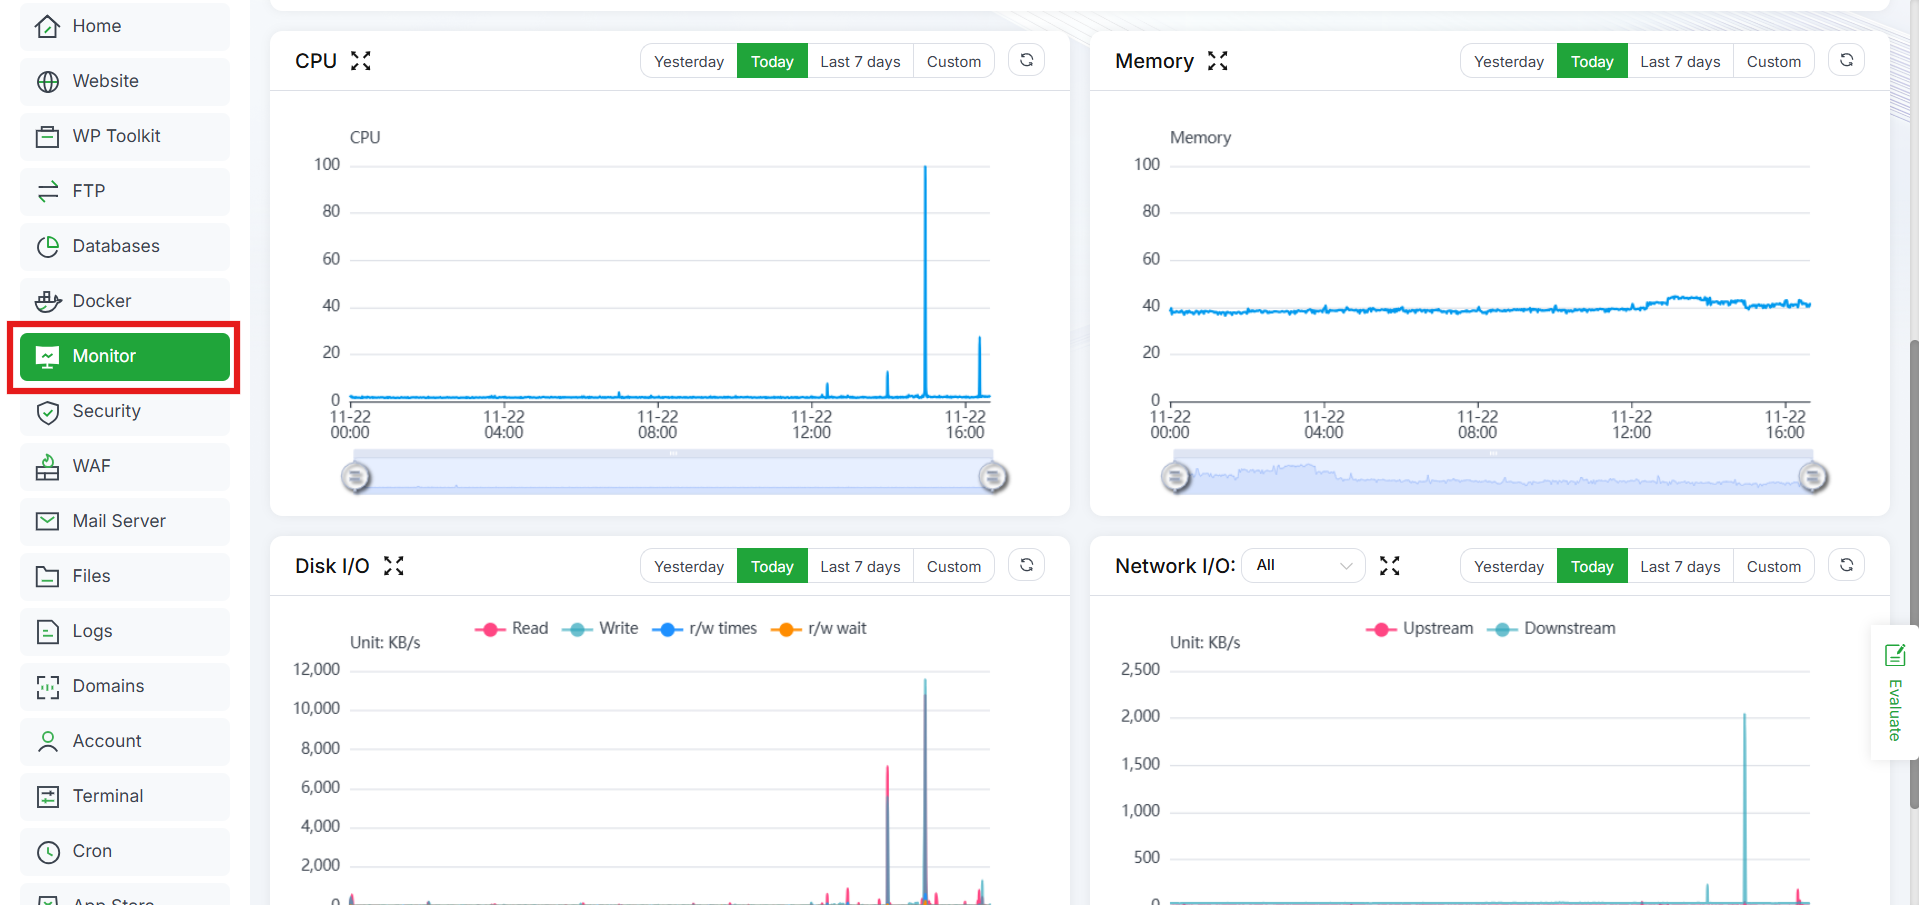Click the FTP transfer arrows icon
Screen dimensions: 1919x905
(x=48, y=192)
